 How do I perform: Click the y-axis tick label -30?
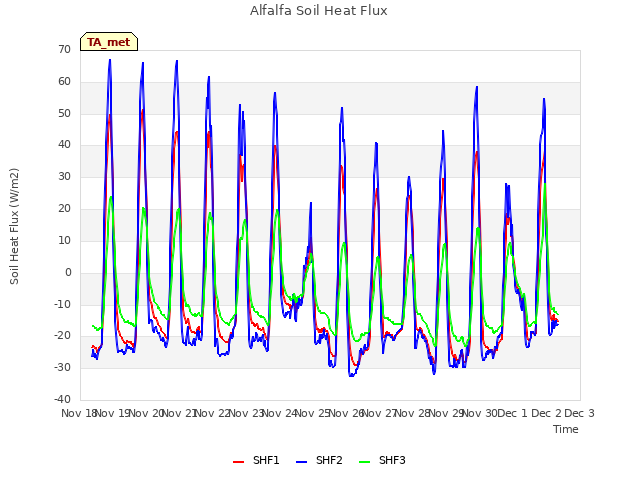tap(62, 367)
